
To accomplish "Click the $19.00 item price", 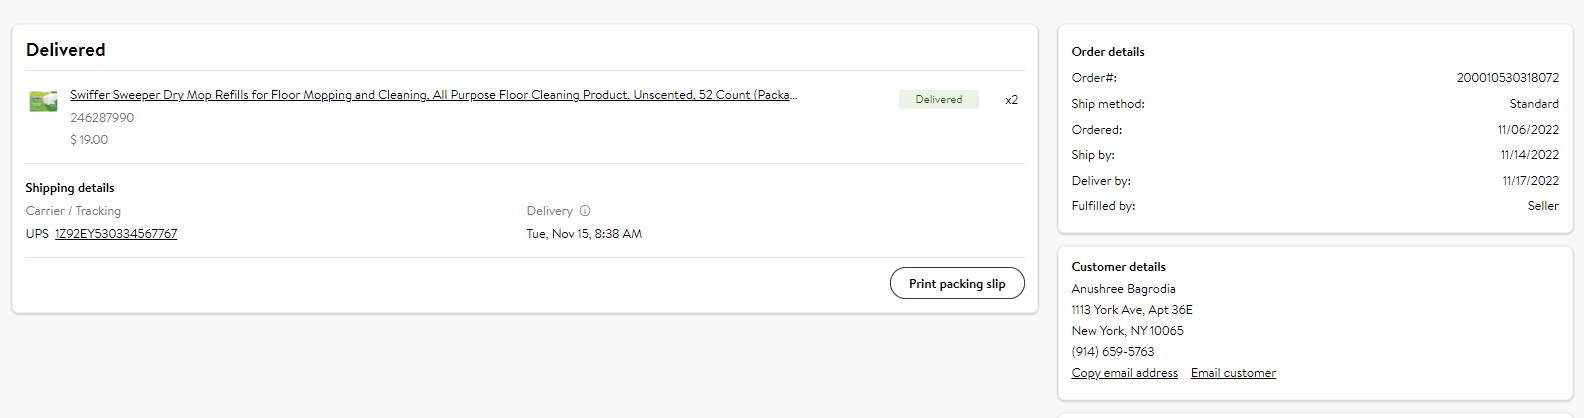I will point(89,140).
